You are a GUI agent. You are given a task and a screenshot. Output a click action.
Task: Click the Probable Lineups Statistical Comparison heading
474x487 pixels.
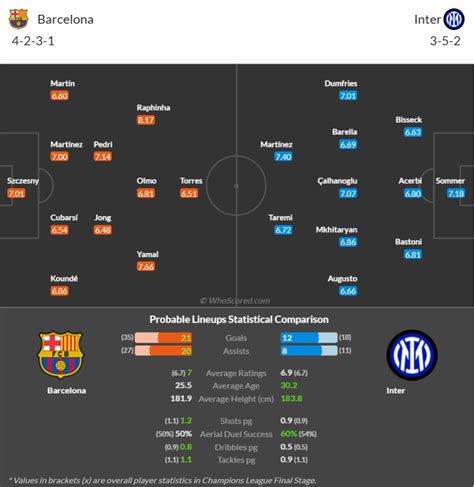[239, 319]
